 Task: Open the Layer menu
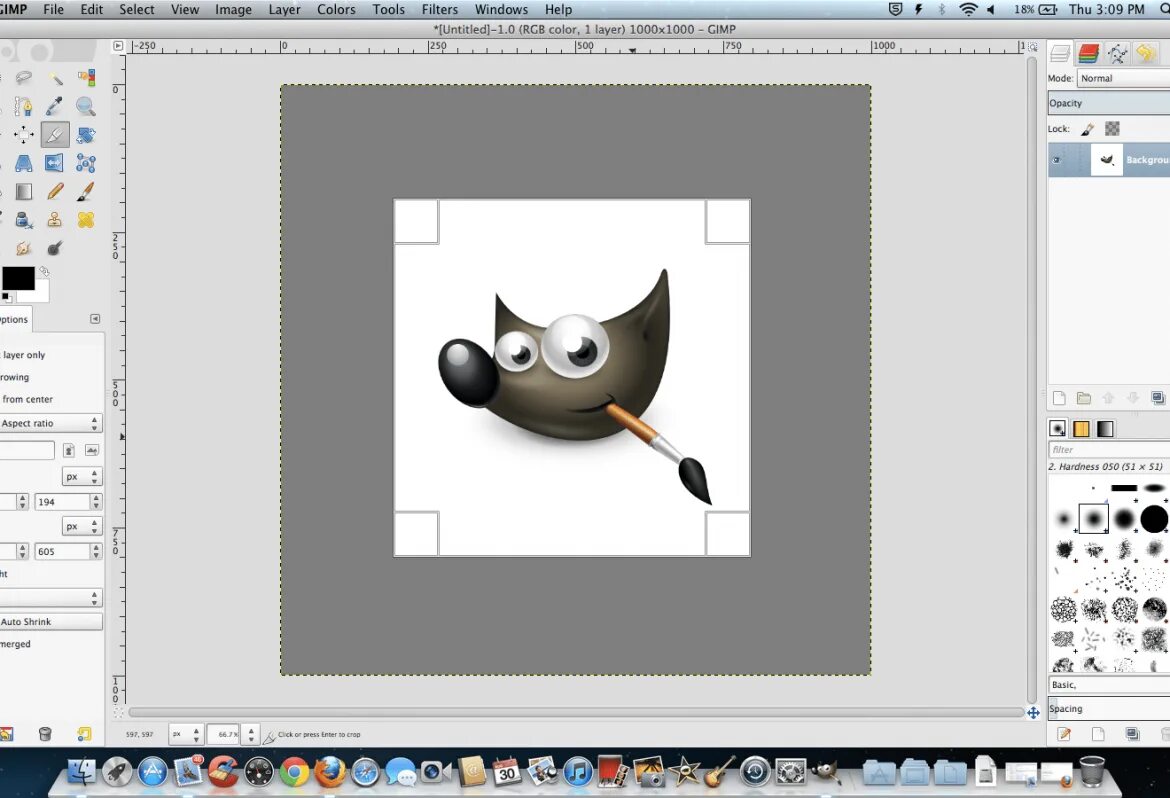click(x=284, y=10)
